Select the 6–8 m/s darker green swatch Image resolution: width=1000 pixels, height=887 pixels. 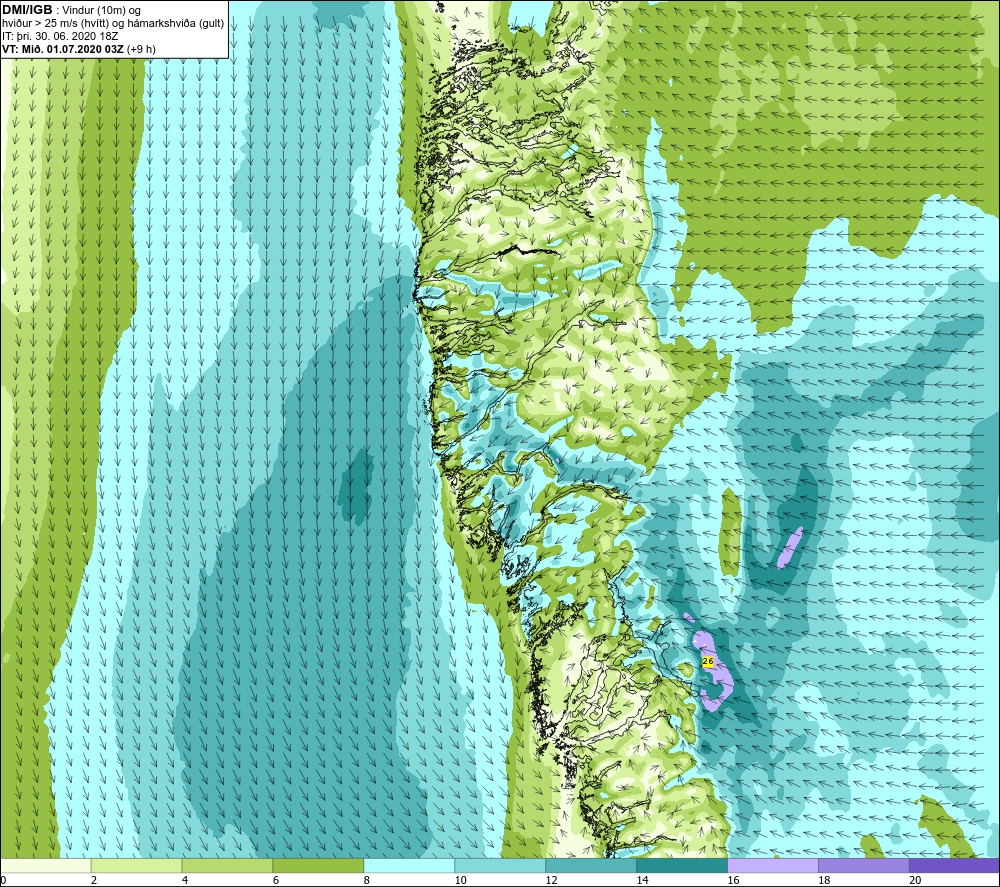click(318, 865)
